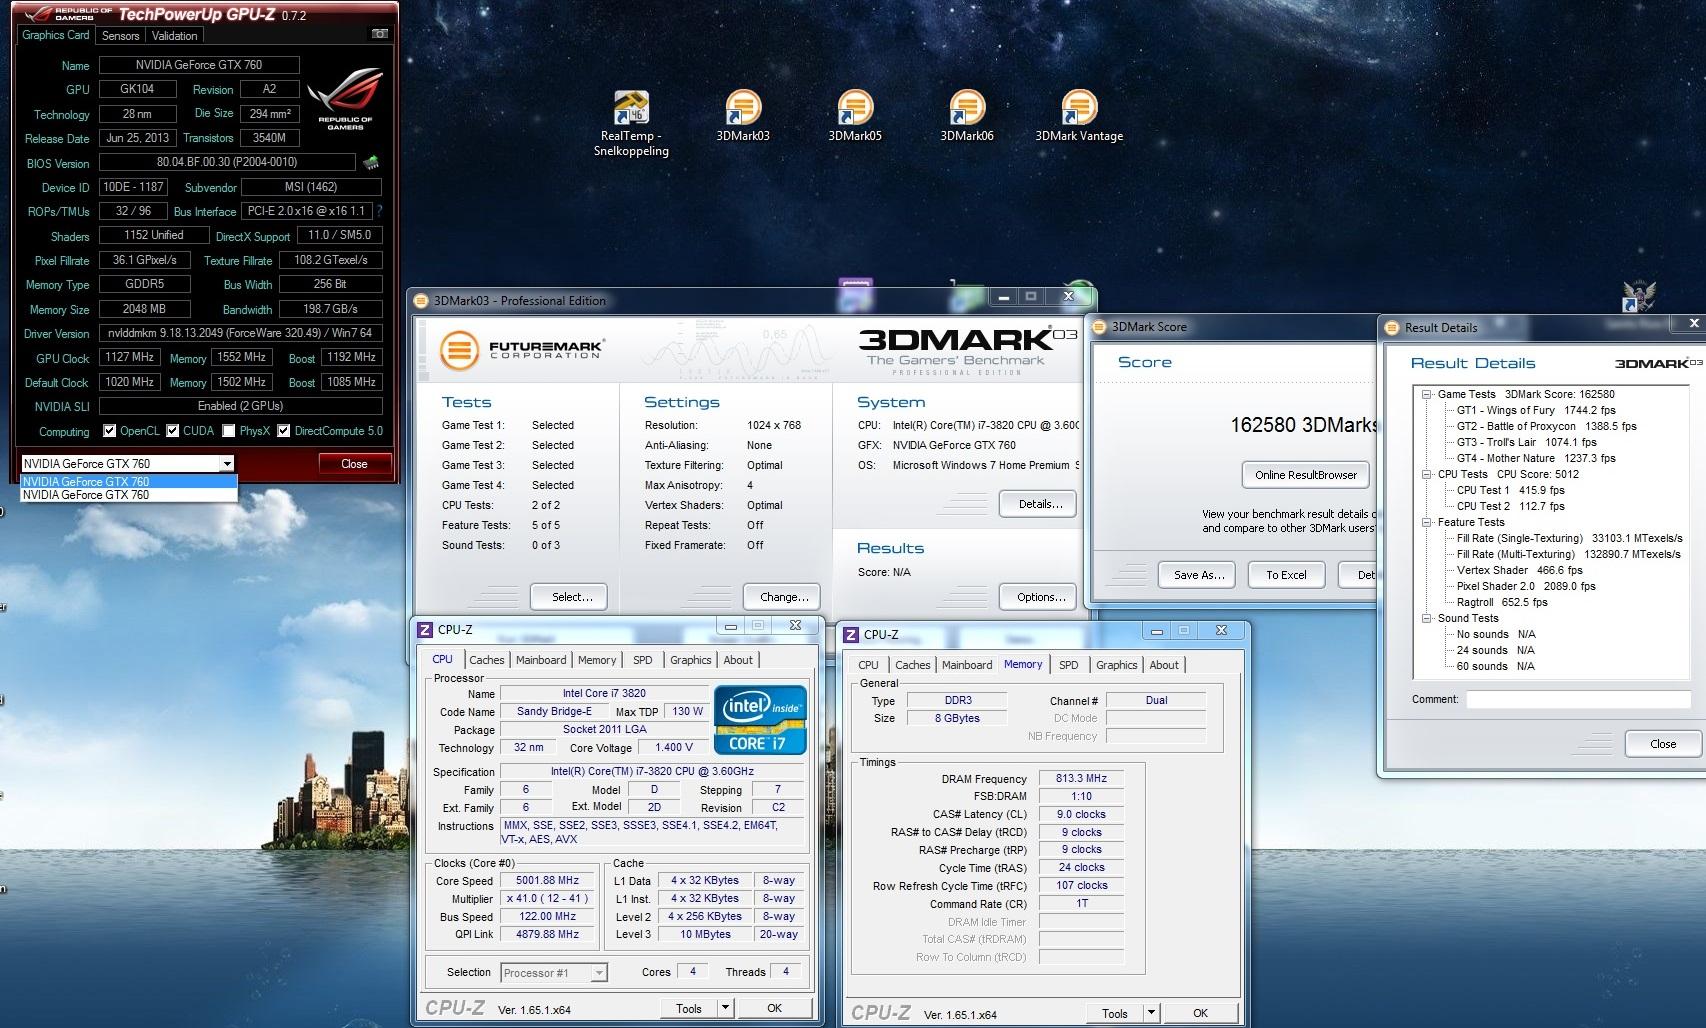
Task: Select the second NVIDIA GeForce GTX 760 list entry
Action: [129, 495]
